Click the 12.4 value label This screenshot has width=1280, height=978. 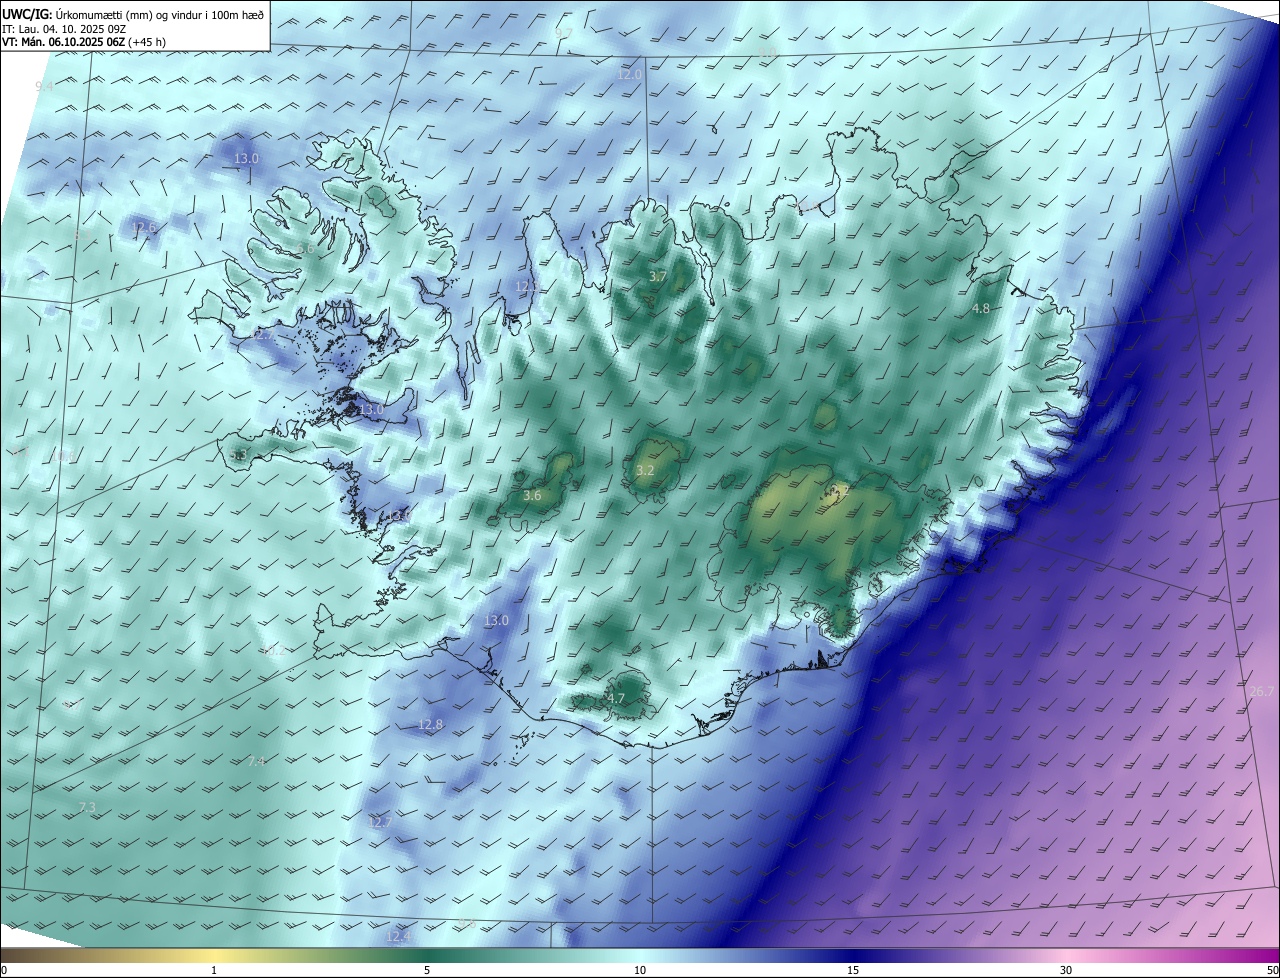pos(398,936)
